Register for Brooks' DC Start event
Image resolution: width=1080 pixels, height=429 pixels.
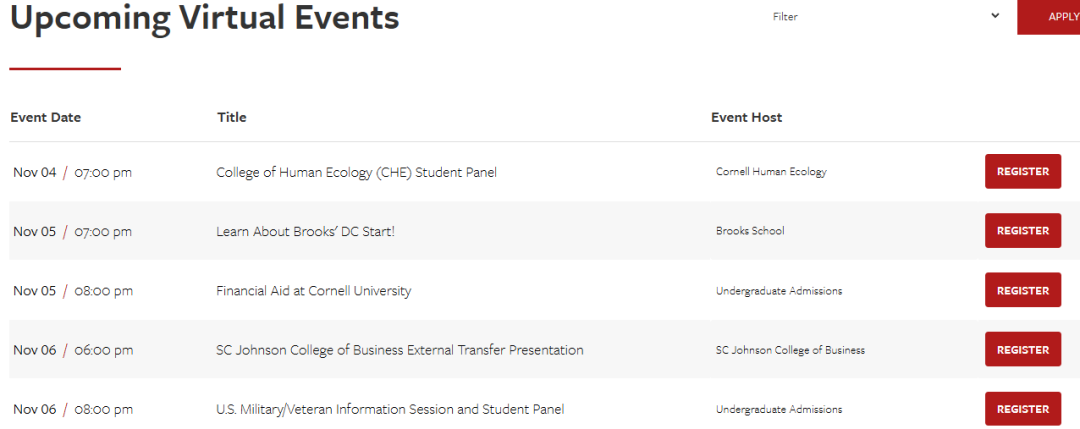point(1022,231)
